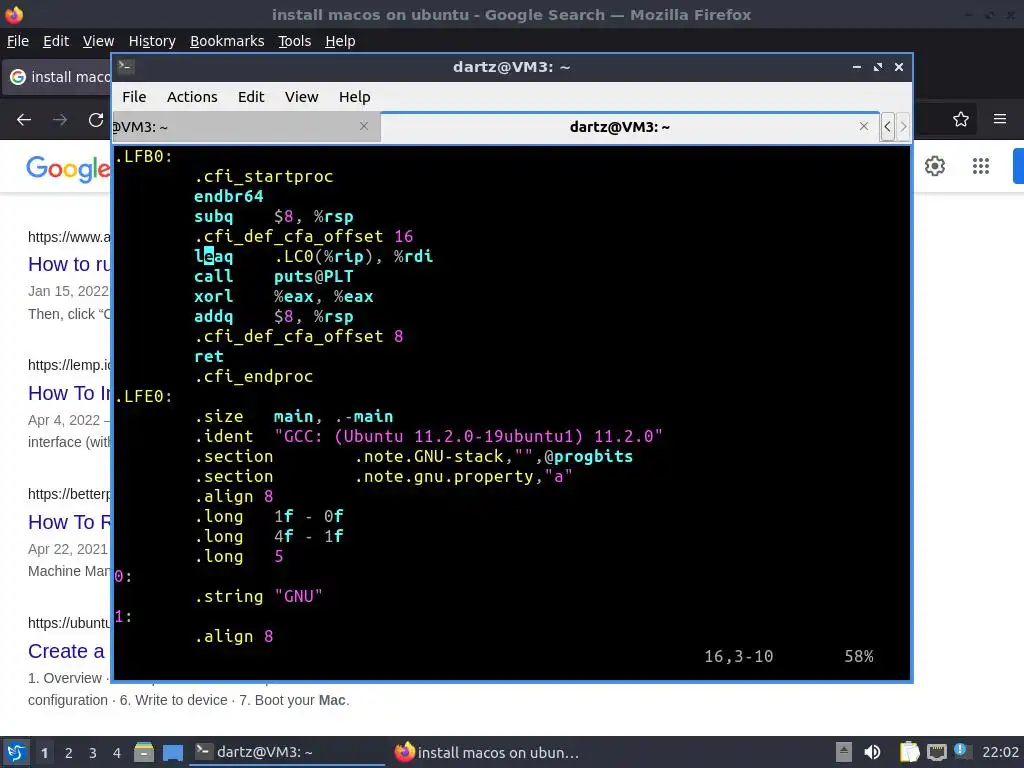Open Google search settings gear
Viewport: 1024px width, 768px height.
[x=935, y=166]
